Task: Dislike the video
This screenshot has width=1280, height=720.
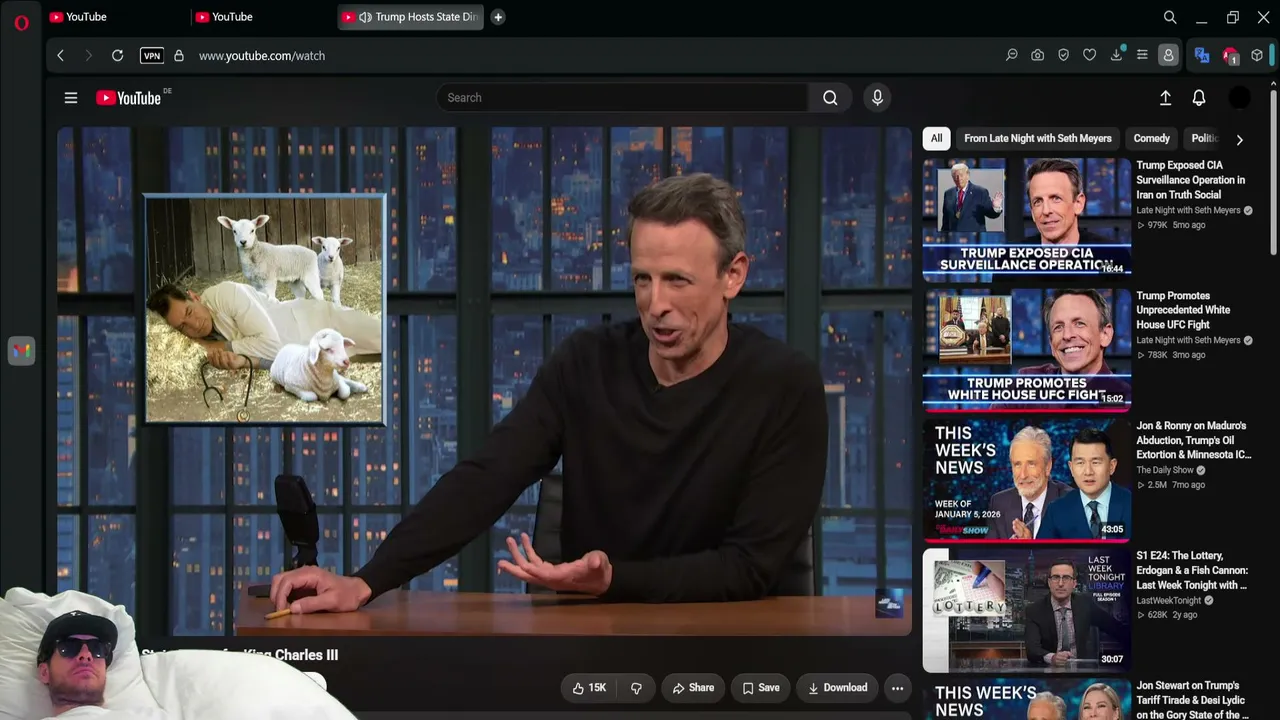Action: pos(636,688)
